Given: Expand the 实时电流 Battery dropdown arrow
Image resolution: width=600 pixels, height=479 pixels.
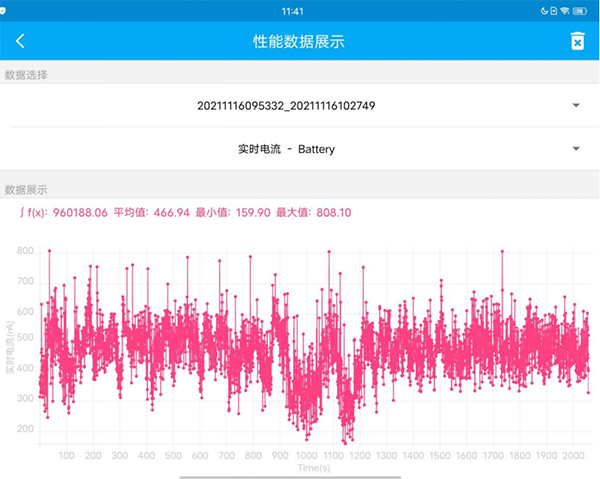Looking at the screenshot, I should [x=576, y=149].
